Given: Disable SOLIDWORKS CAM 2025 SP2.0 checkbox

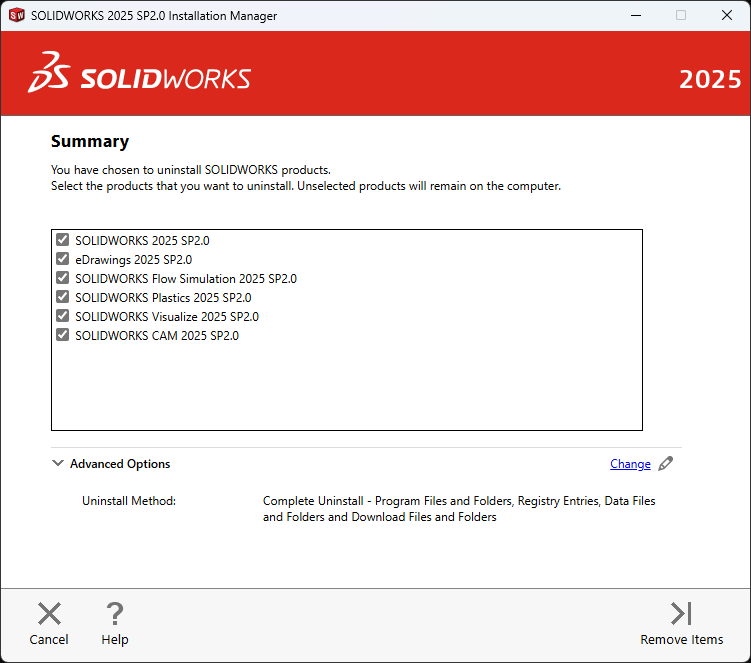Looking at the screenshot, I should pyautogui.click(x=63, y=335).
